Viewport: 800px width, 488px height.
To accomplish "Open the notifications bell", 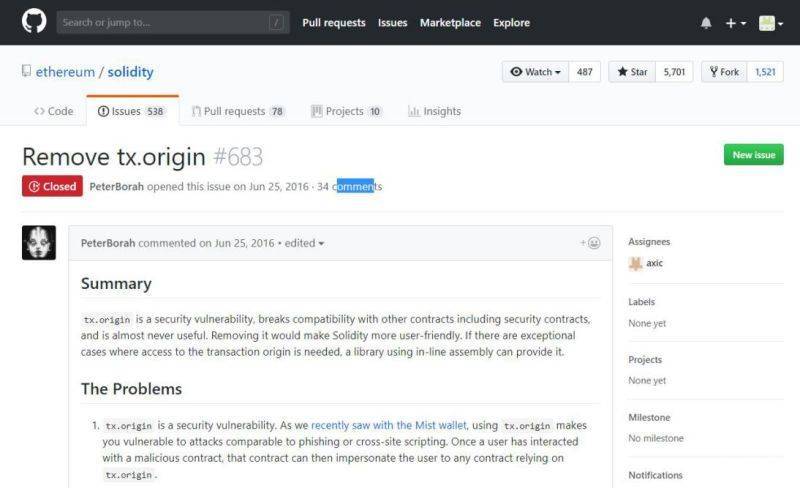I will tap(706, 23).
